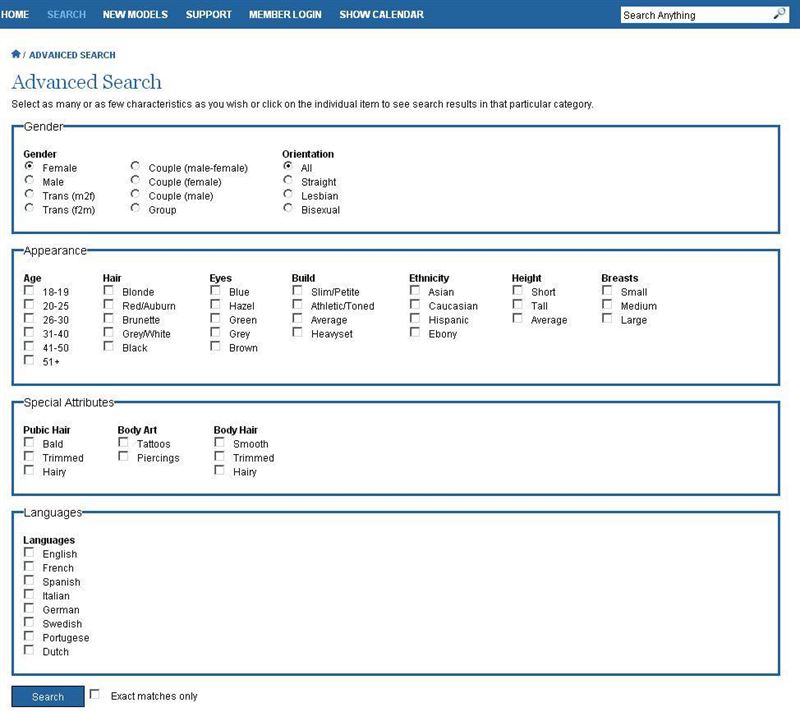
Task: Click the blue Search button
Action: (48, 696)
